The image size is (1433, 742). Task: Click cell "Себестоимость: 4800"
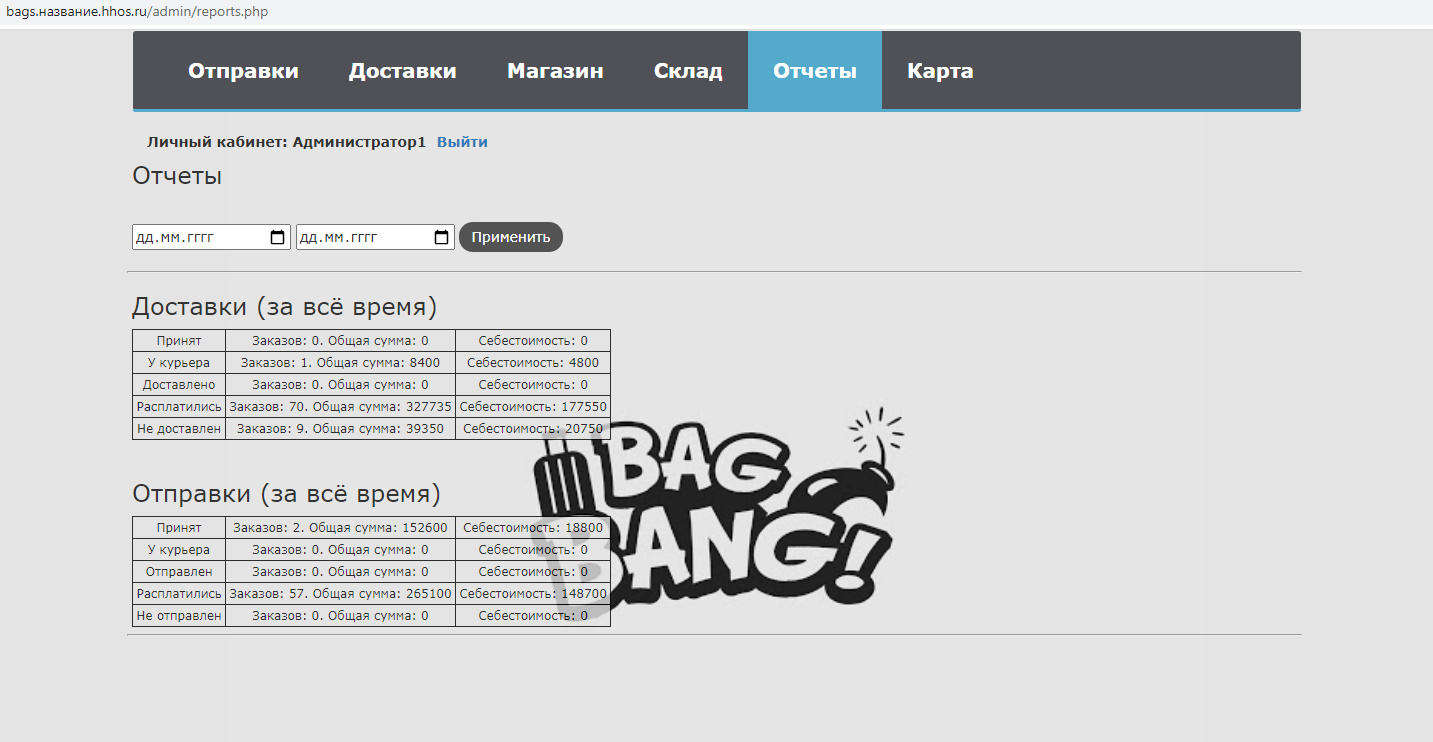533,363
